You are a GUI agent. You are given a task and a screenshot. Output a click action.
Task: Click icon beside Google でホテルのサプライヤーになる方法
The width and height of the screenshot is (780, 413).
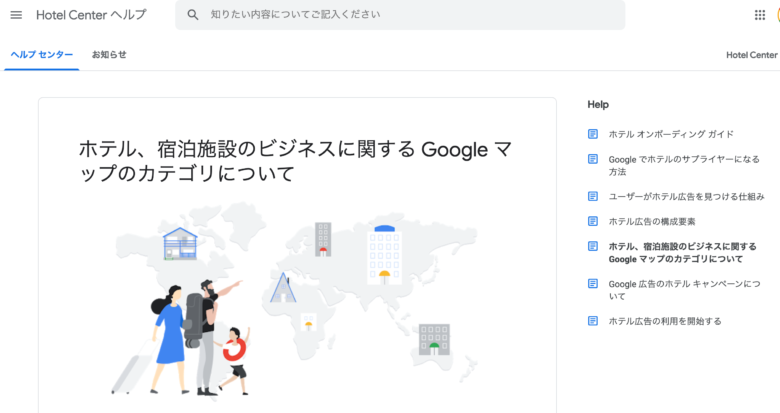coord(592,159)
